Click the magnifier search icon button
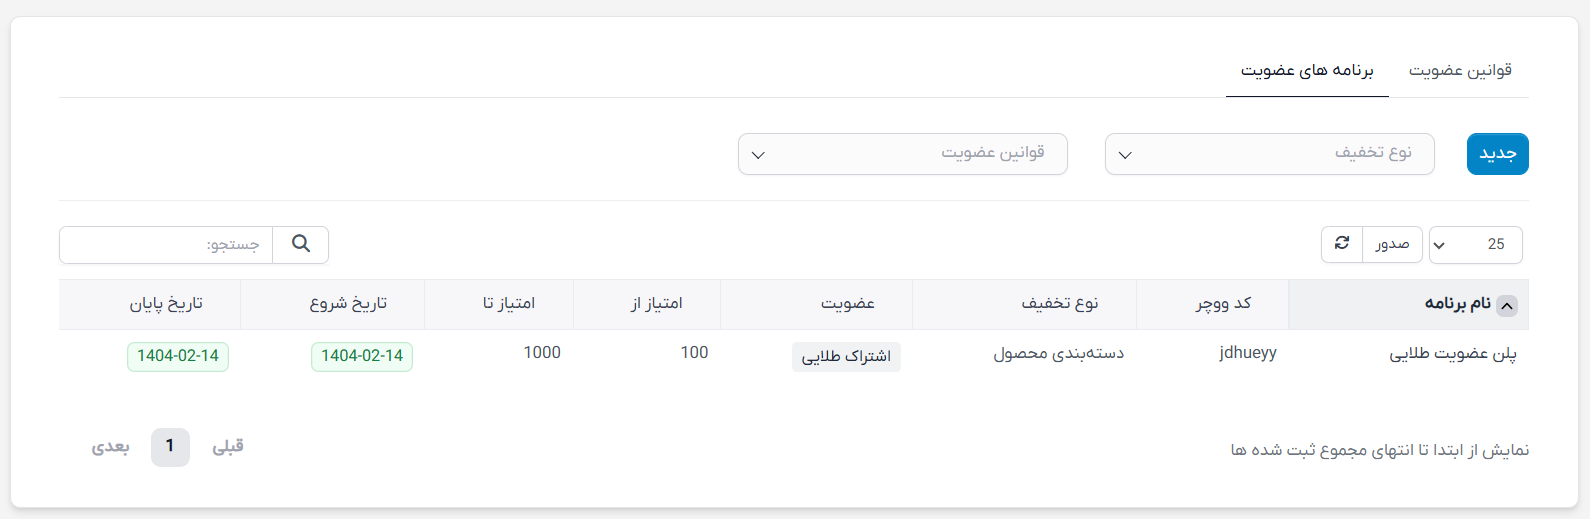 [301, 244]
